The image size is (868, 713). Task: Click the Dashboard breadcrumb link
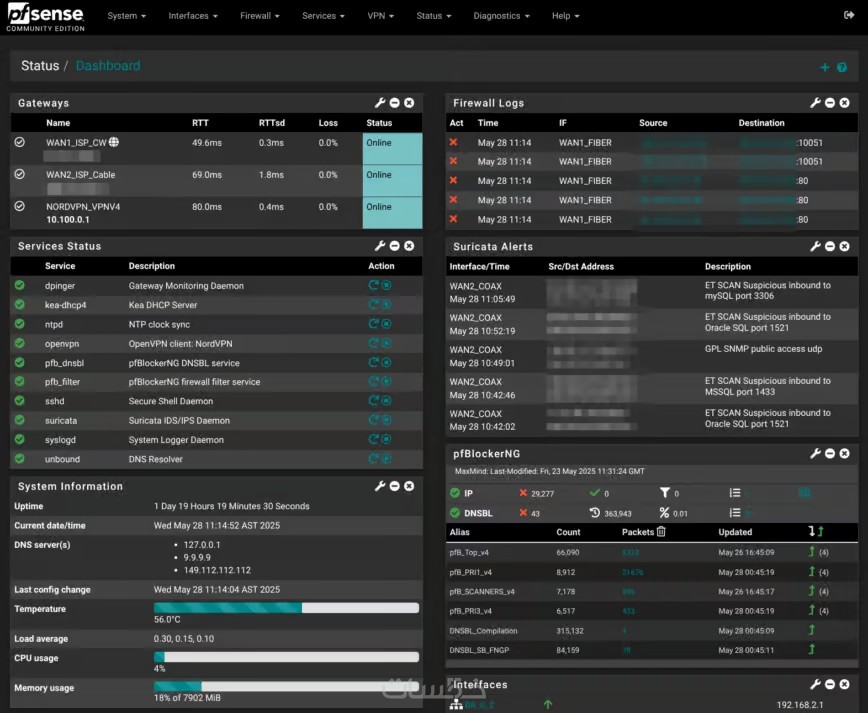pos(108,66)
